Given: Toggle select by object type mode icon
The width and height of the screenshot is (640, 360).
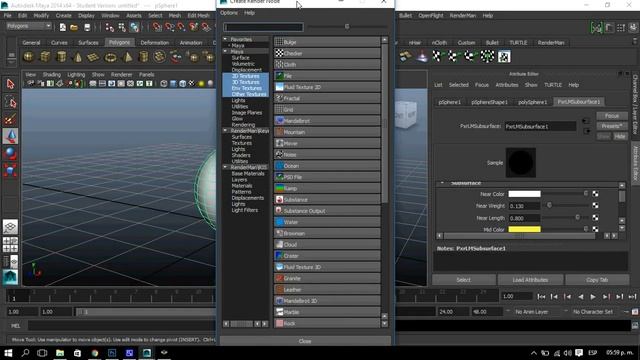Looking at the screenshot, I should (x=122, y=27).
